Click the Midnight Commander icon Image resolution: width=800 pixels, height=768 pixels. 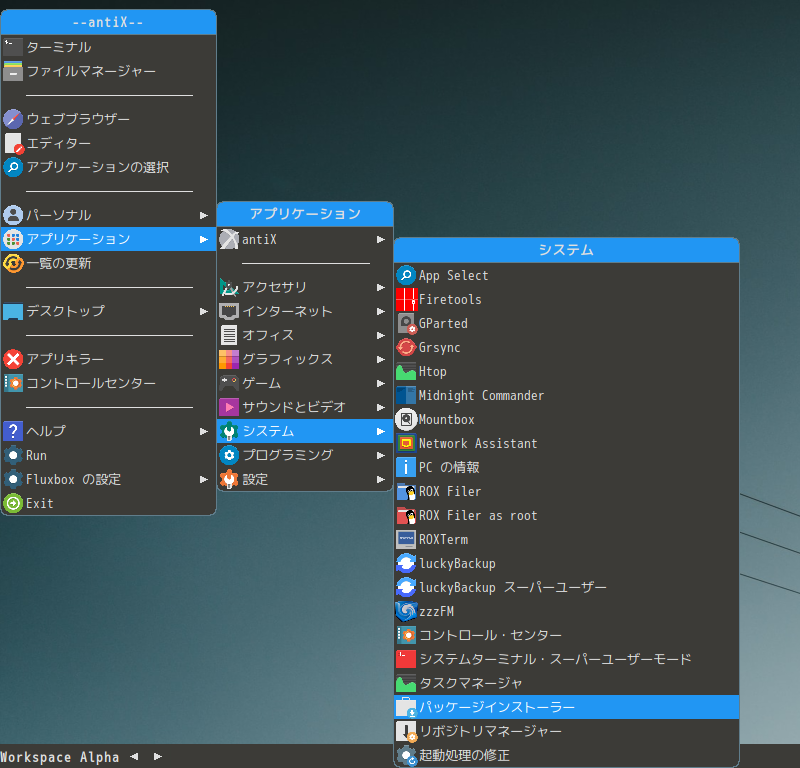click(x=406, y=395)
